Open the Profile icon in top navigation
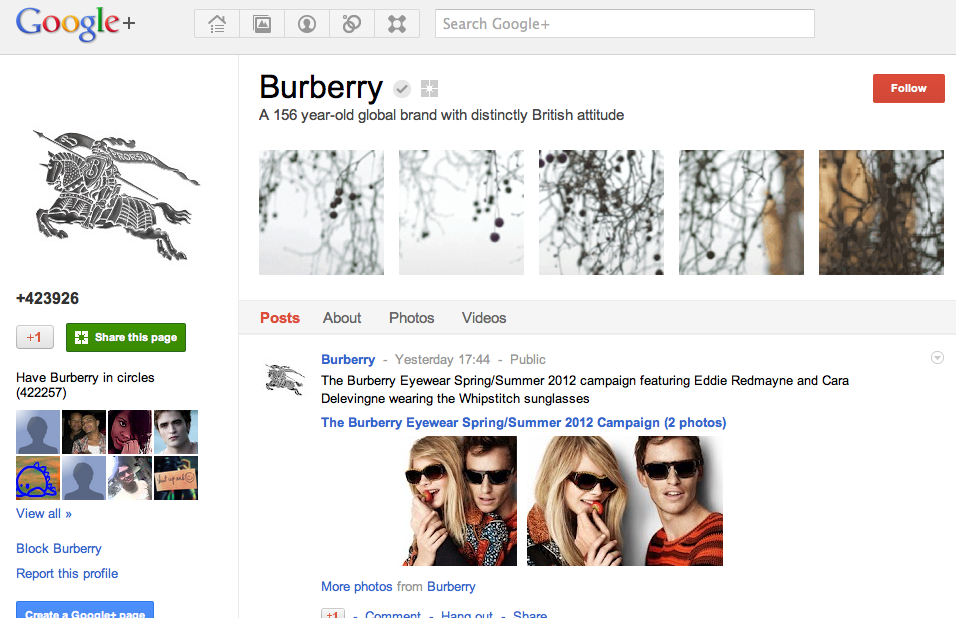This screenshot has height=618, width=956. pyautogui.click(x=307, y=24)
